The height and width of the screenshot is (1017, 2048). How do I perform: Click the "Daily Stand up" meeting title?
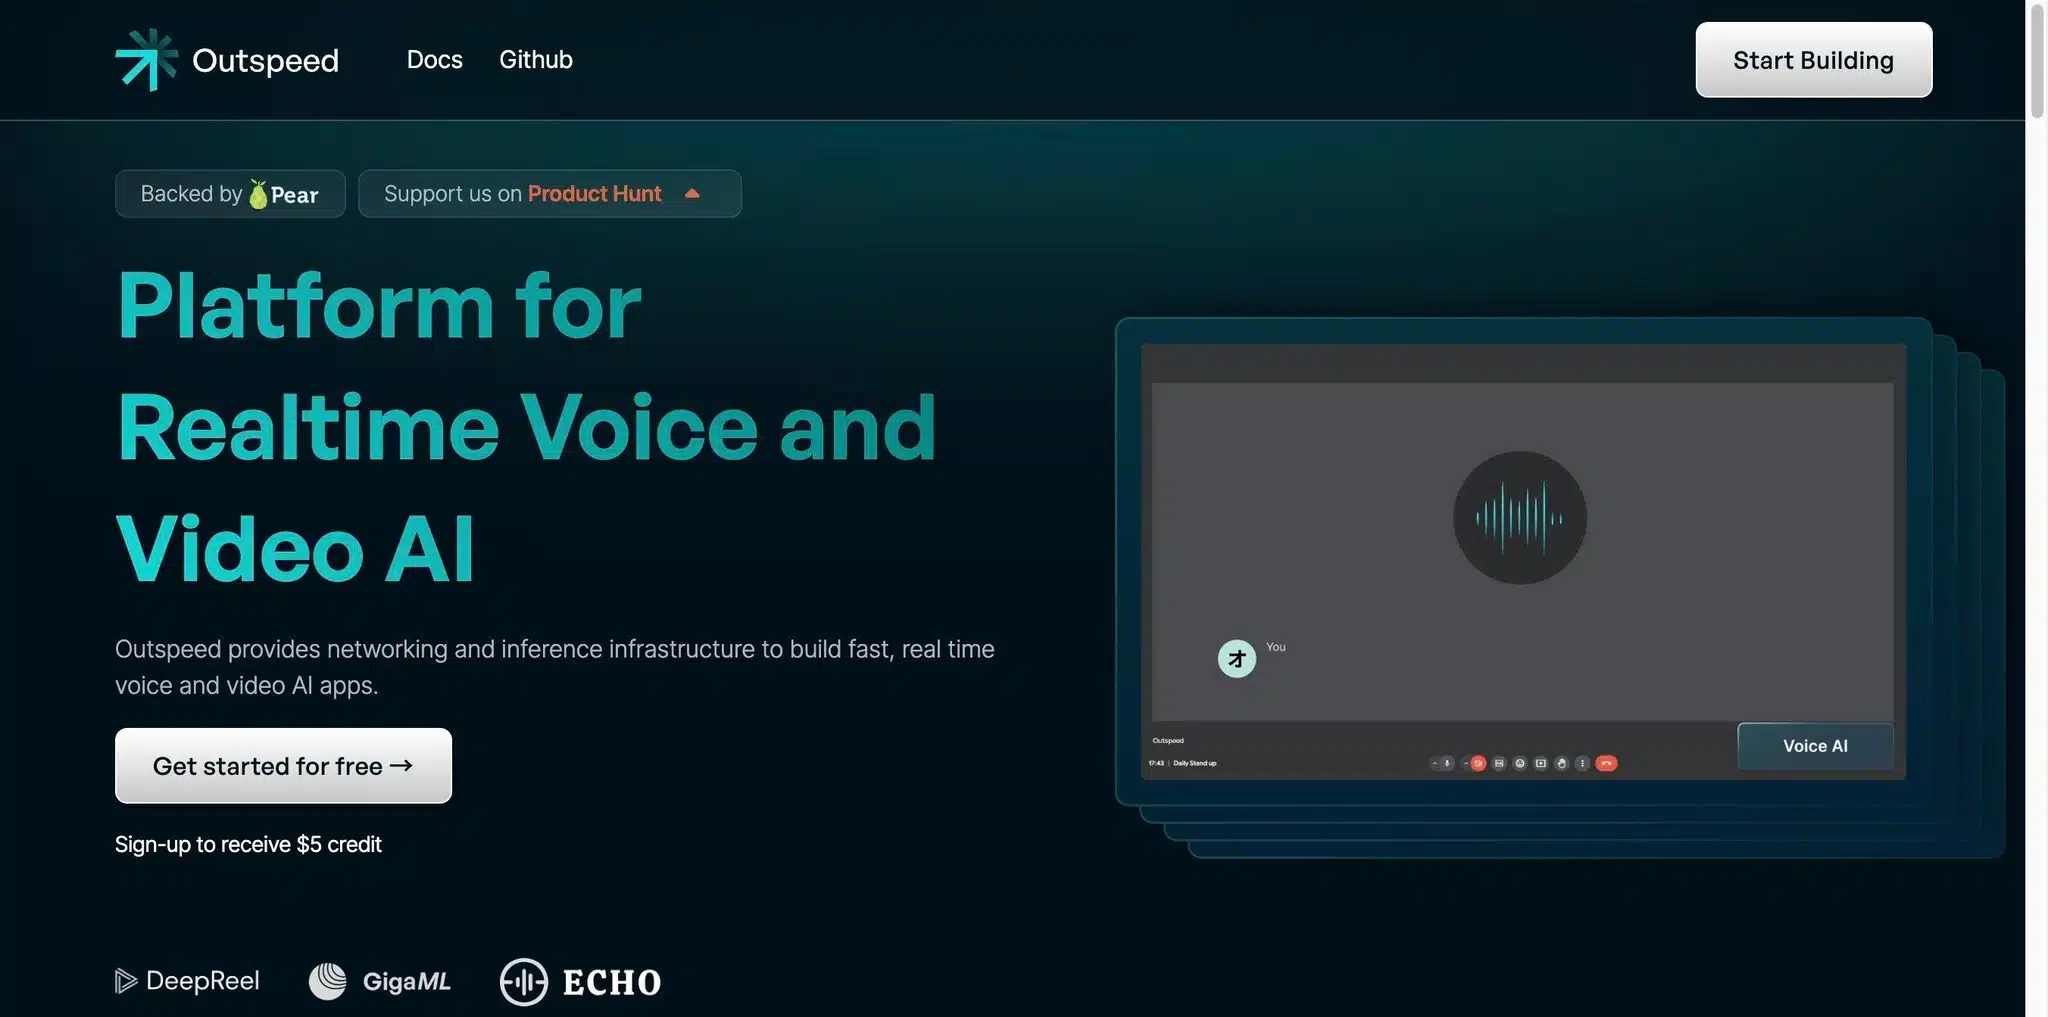pos(1195,763)
